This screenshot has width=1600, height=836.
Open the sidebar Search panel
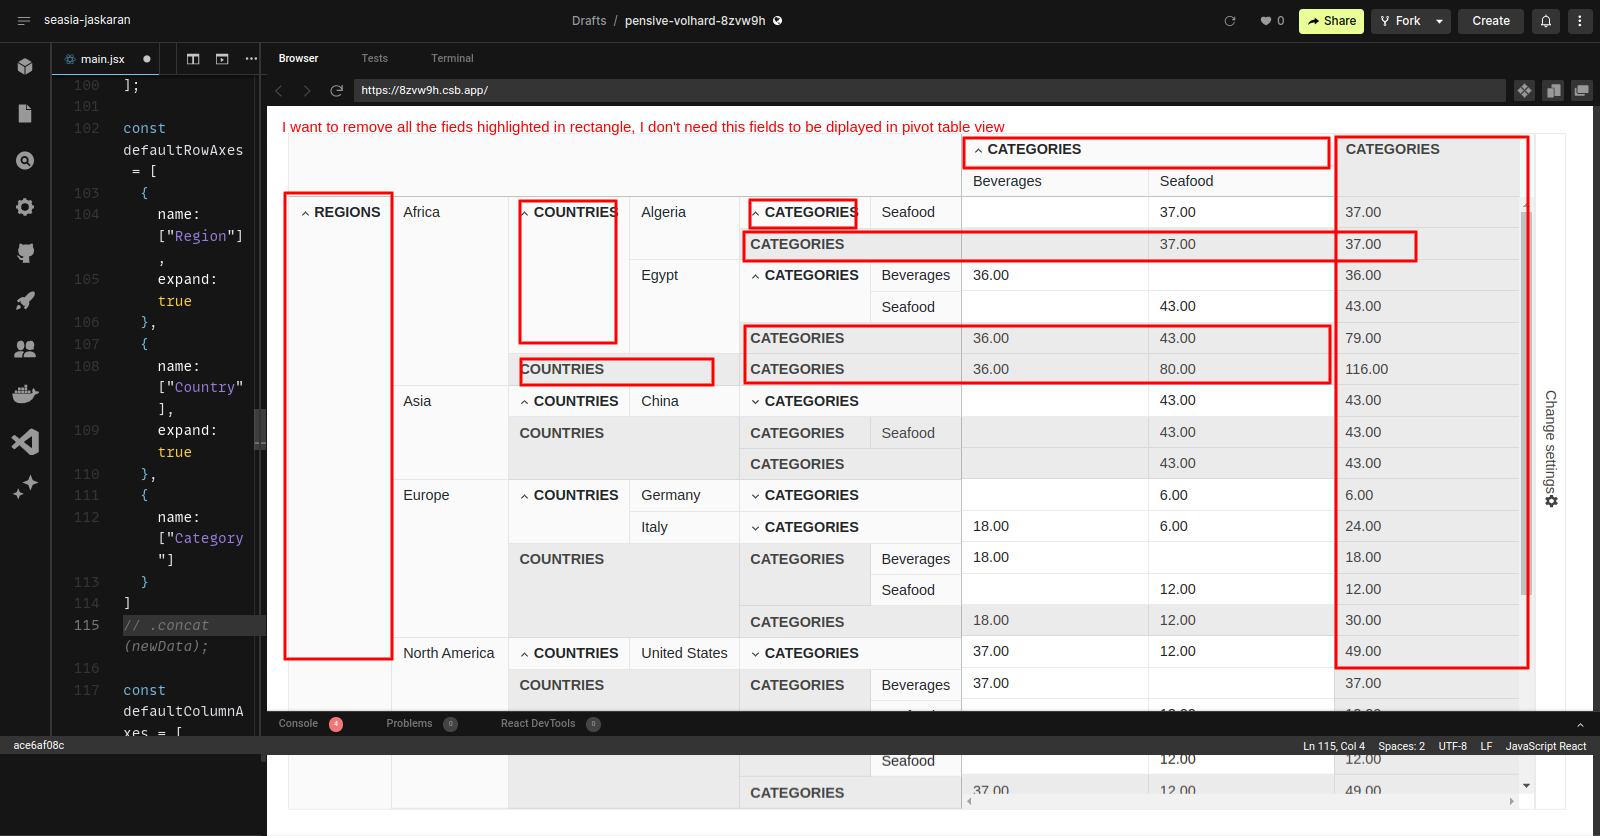click(x=25, y=160)
